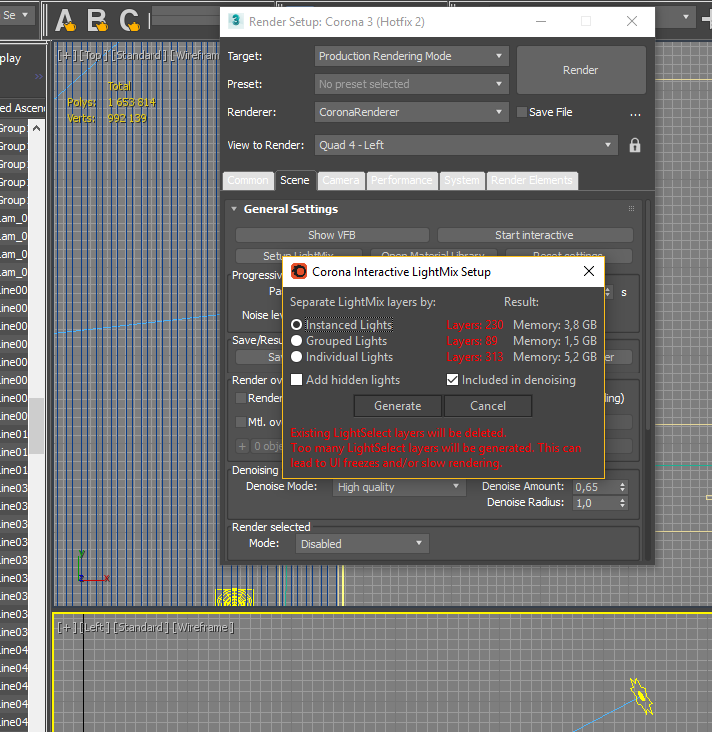Click the [Top] viewport label

[x=94, y=56]
